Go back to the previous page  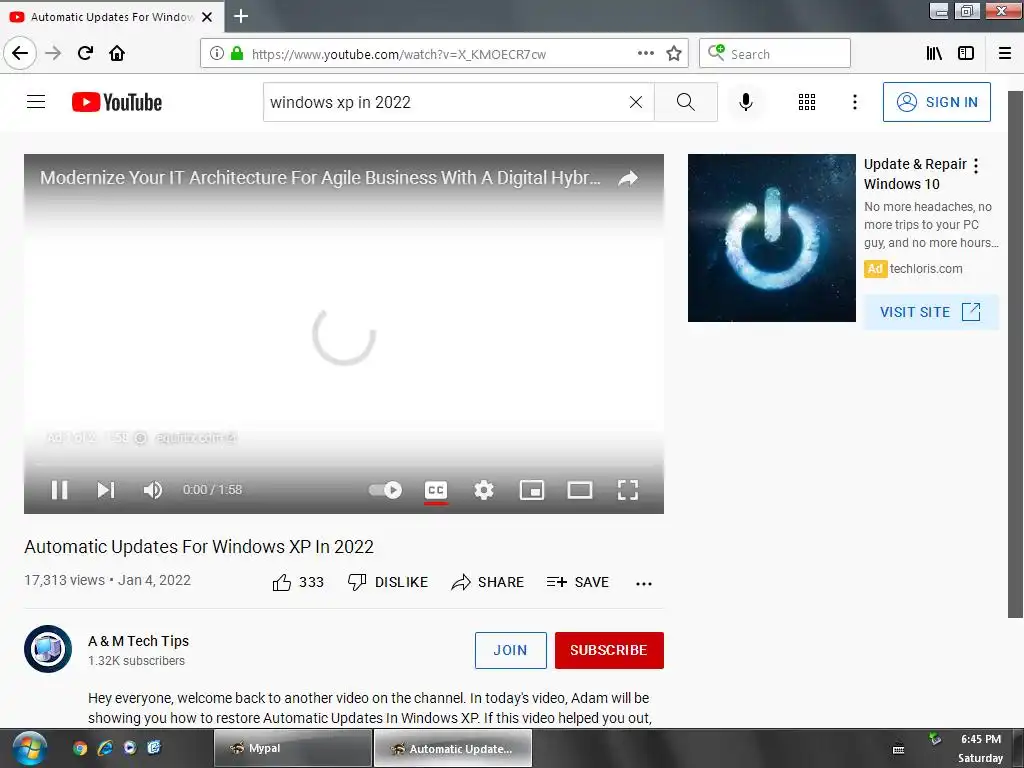(x=20, y=53)
